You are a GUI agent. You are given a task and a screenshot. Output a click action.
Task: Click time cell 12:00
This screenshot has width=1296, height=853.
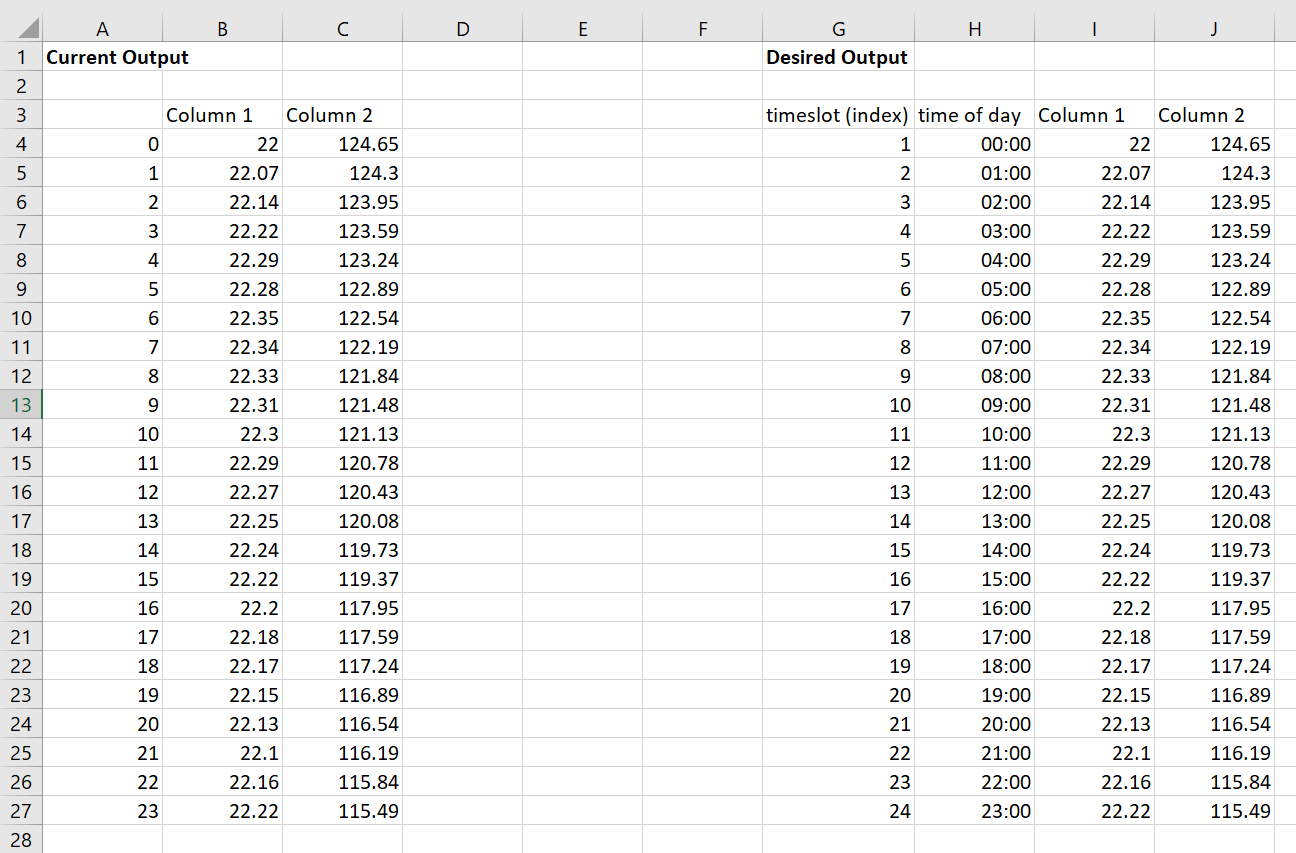coord(974,492)
